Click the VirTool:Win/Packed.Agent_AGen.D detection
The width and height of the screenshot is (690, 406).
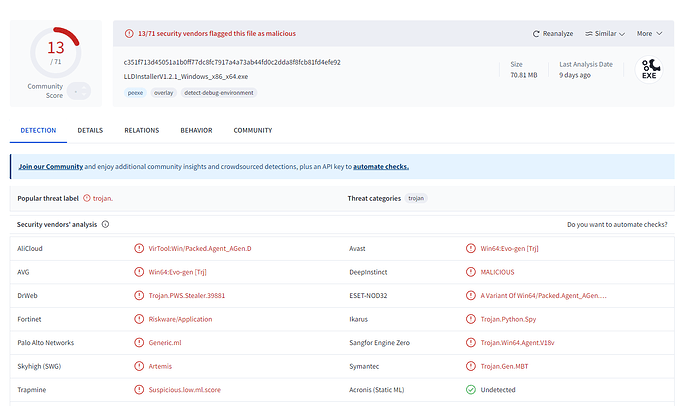click(200, 249)
